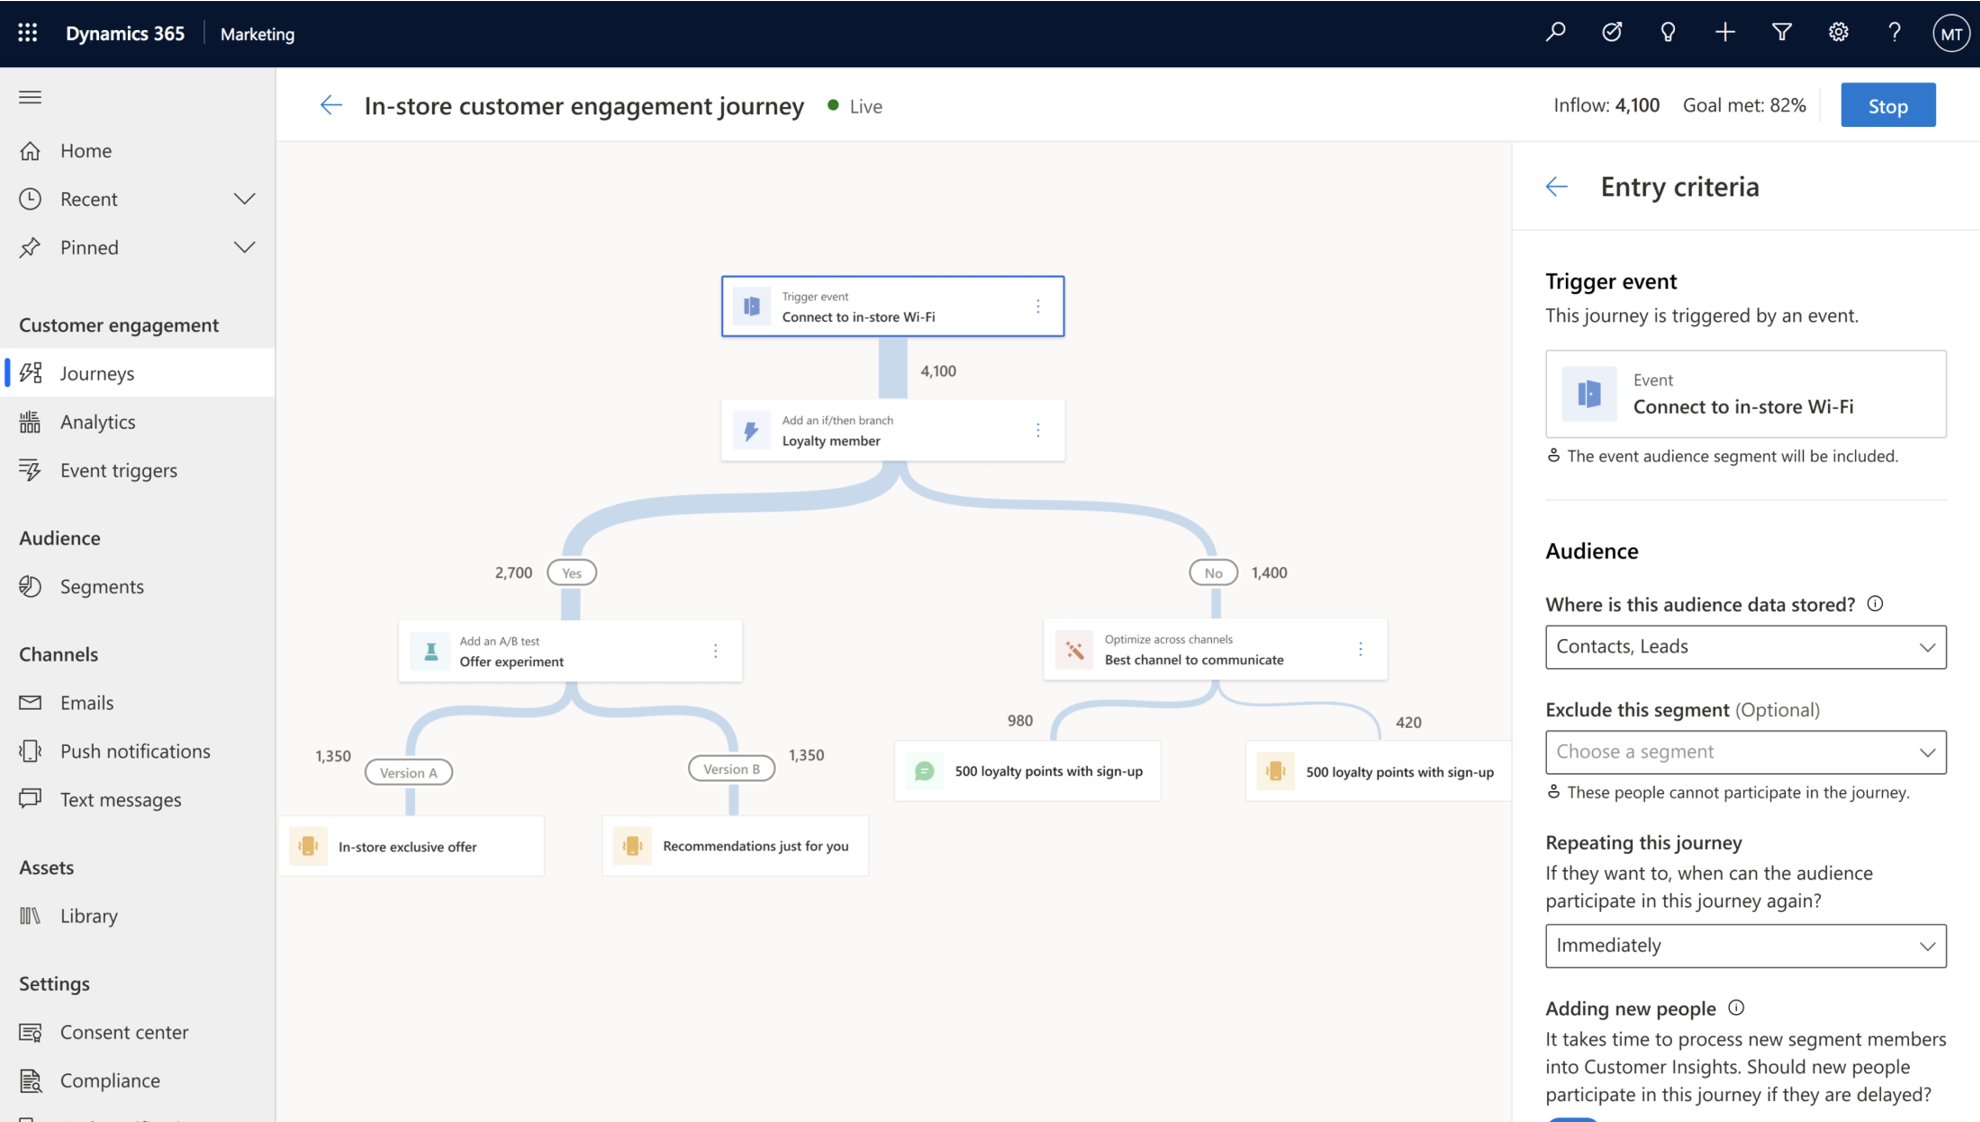Screen dimensions: 1980x1122
Task: Select the Yes branch label
Action: [572, 573]
